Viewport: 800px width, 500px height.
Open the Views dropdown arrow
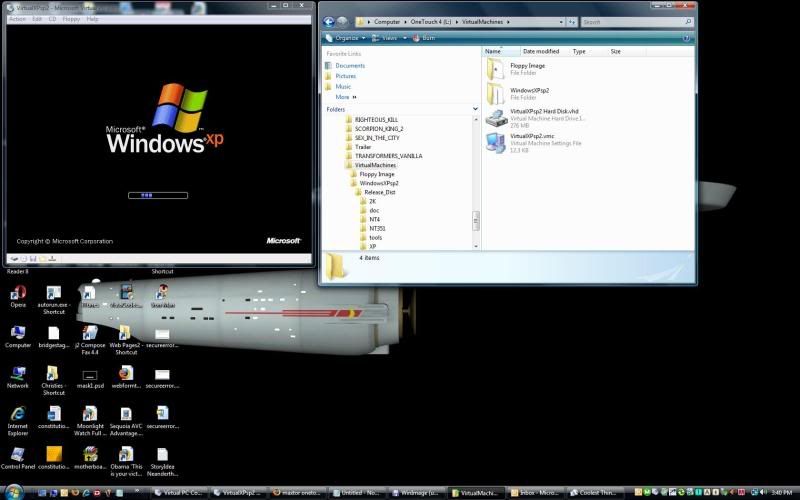tap(405, 38)
